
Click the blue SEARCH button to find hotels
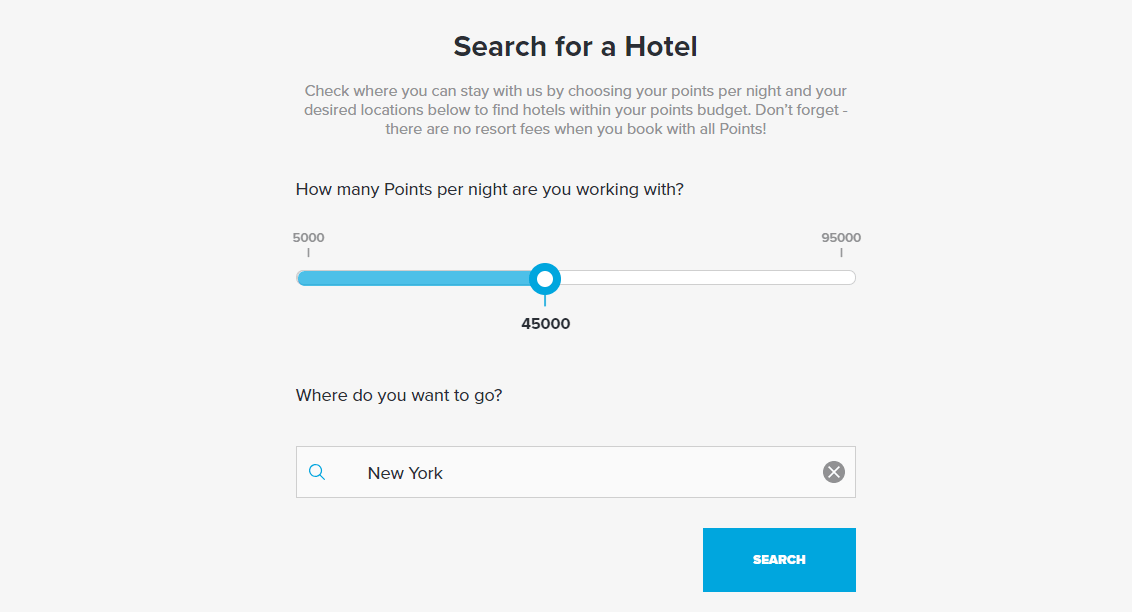click(x=779, y=559)
